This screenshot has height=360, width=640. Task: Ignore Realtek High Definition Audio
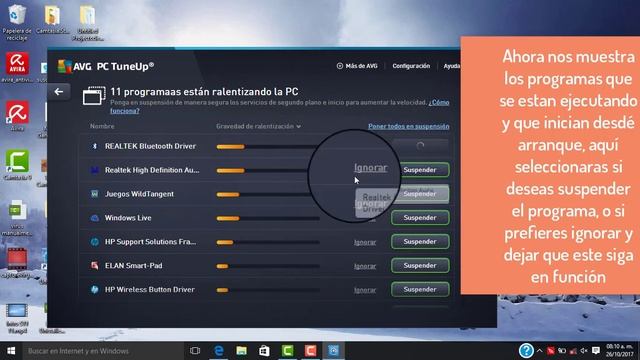[x=371, y=168]
